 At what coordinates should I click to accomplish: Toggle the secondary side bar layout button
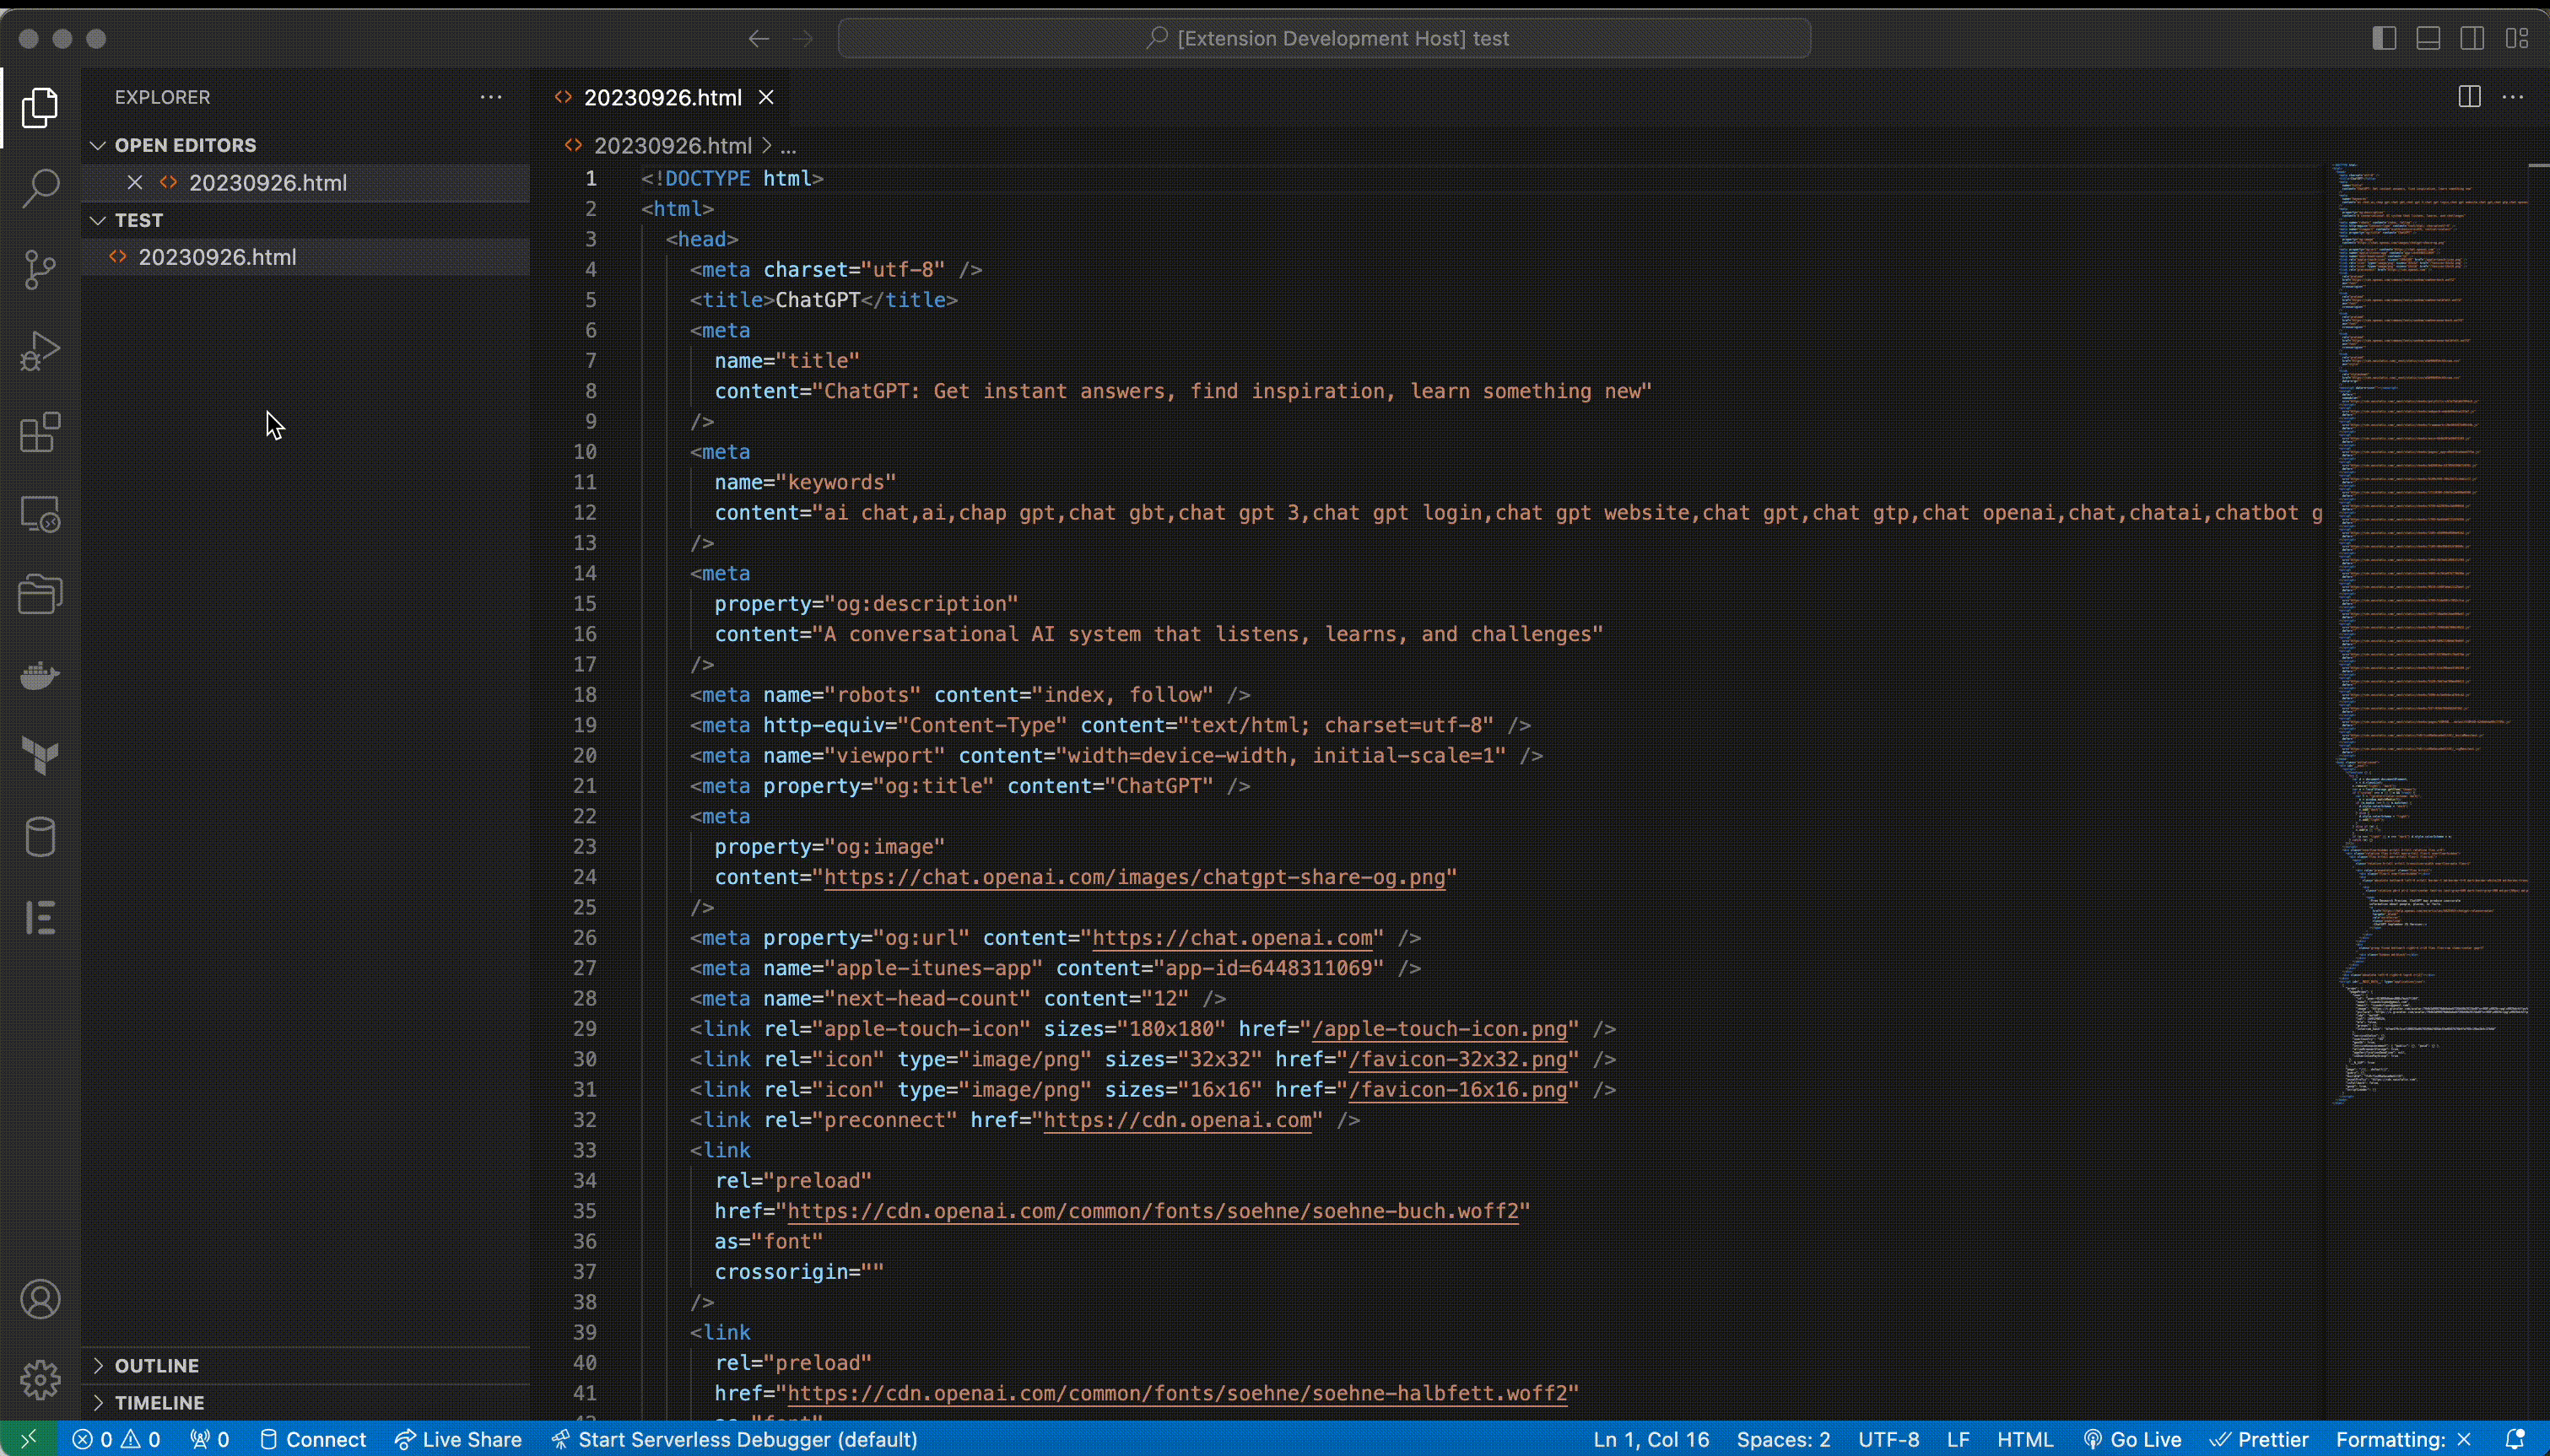[x=2472, y=38]
